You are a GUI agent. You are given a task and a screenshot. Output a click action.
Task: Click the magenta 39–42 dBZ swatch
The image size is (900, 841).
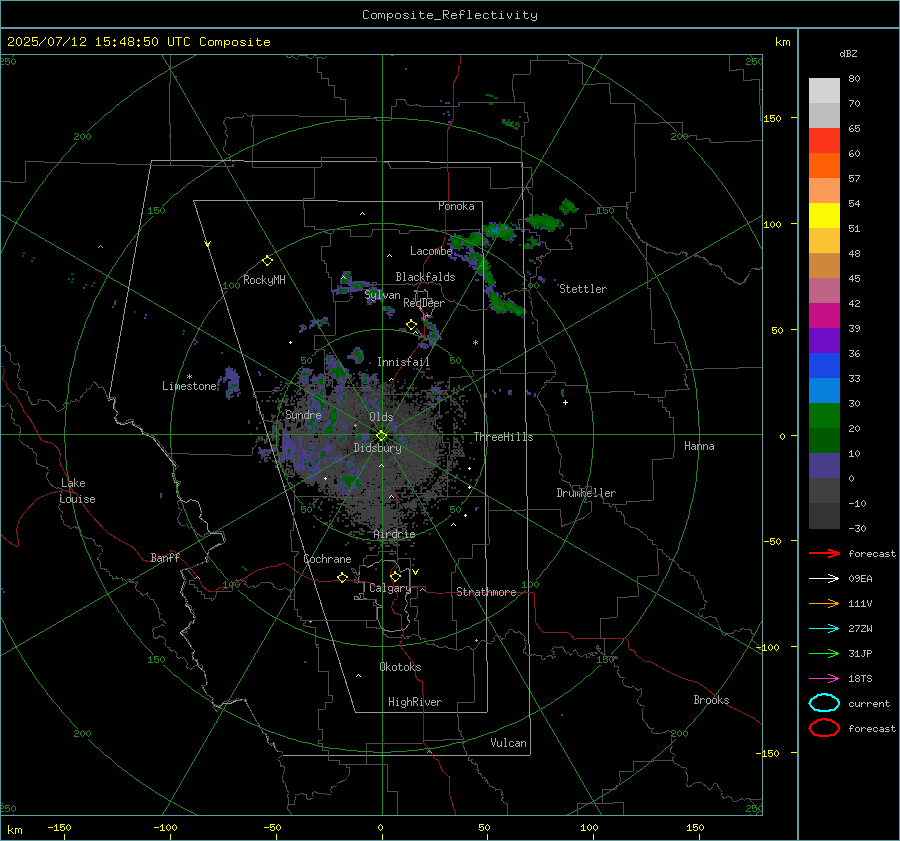click(x=824, y=316)
